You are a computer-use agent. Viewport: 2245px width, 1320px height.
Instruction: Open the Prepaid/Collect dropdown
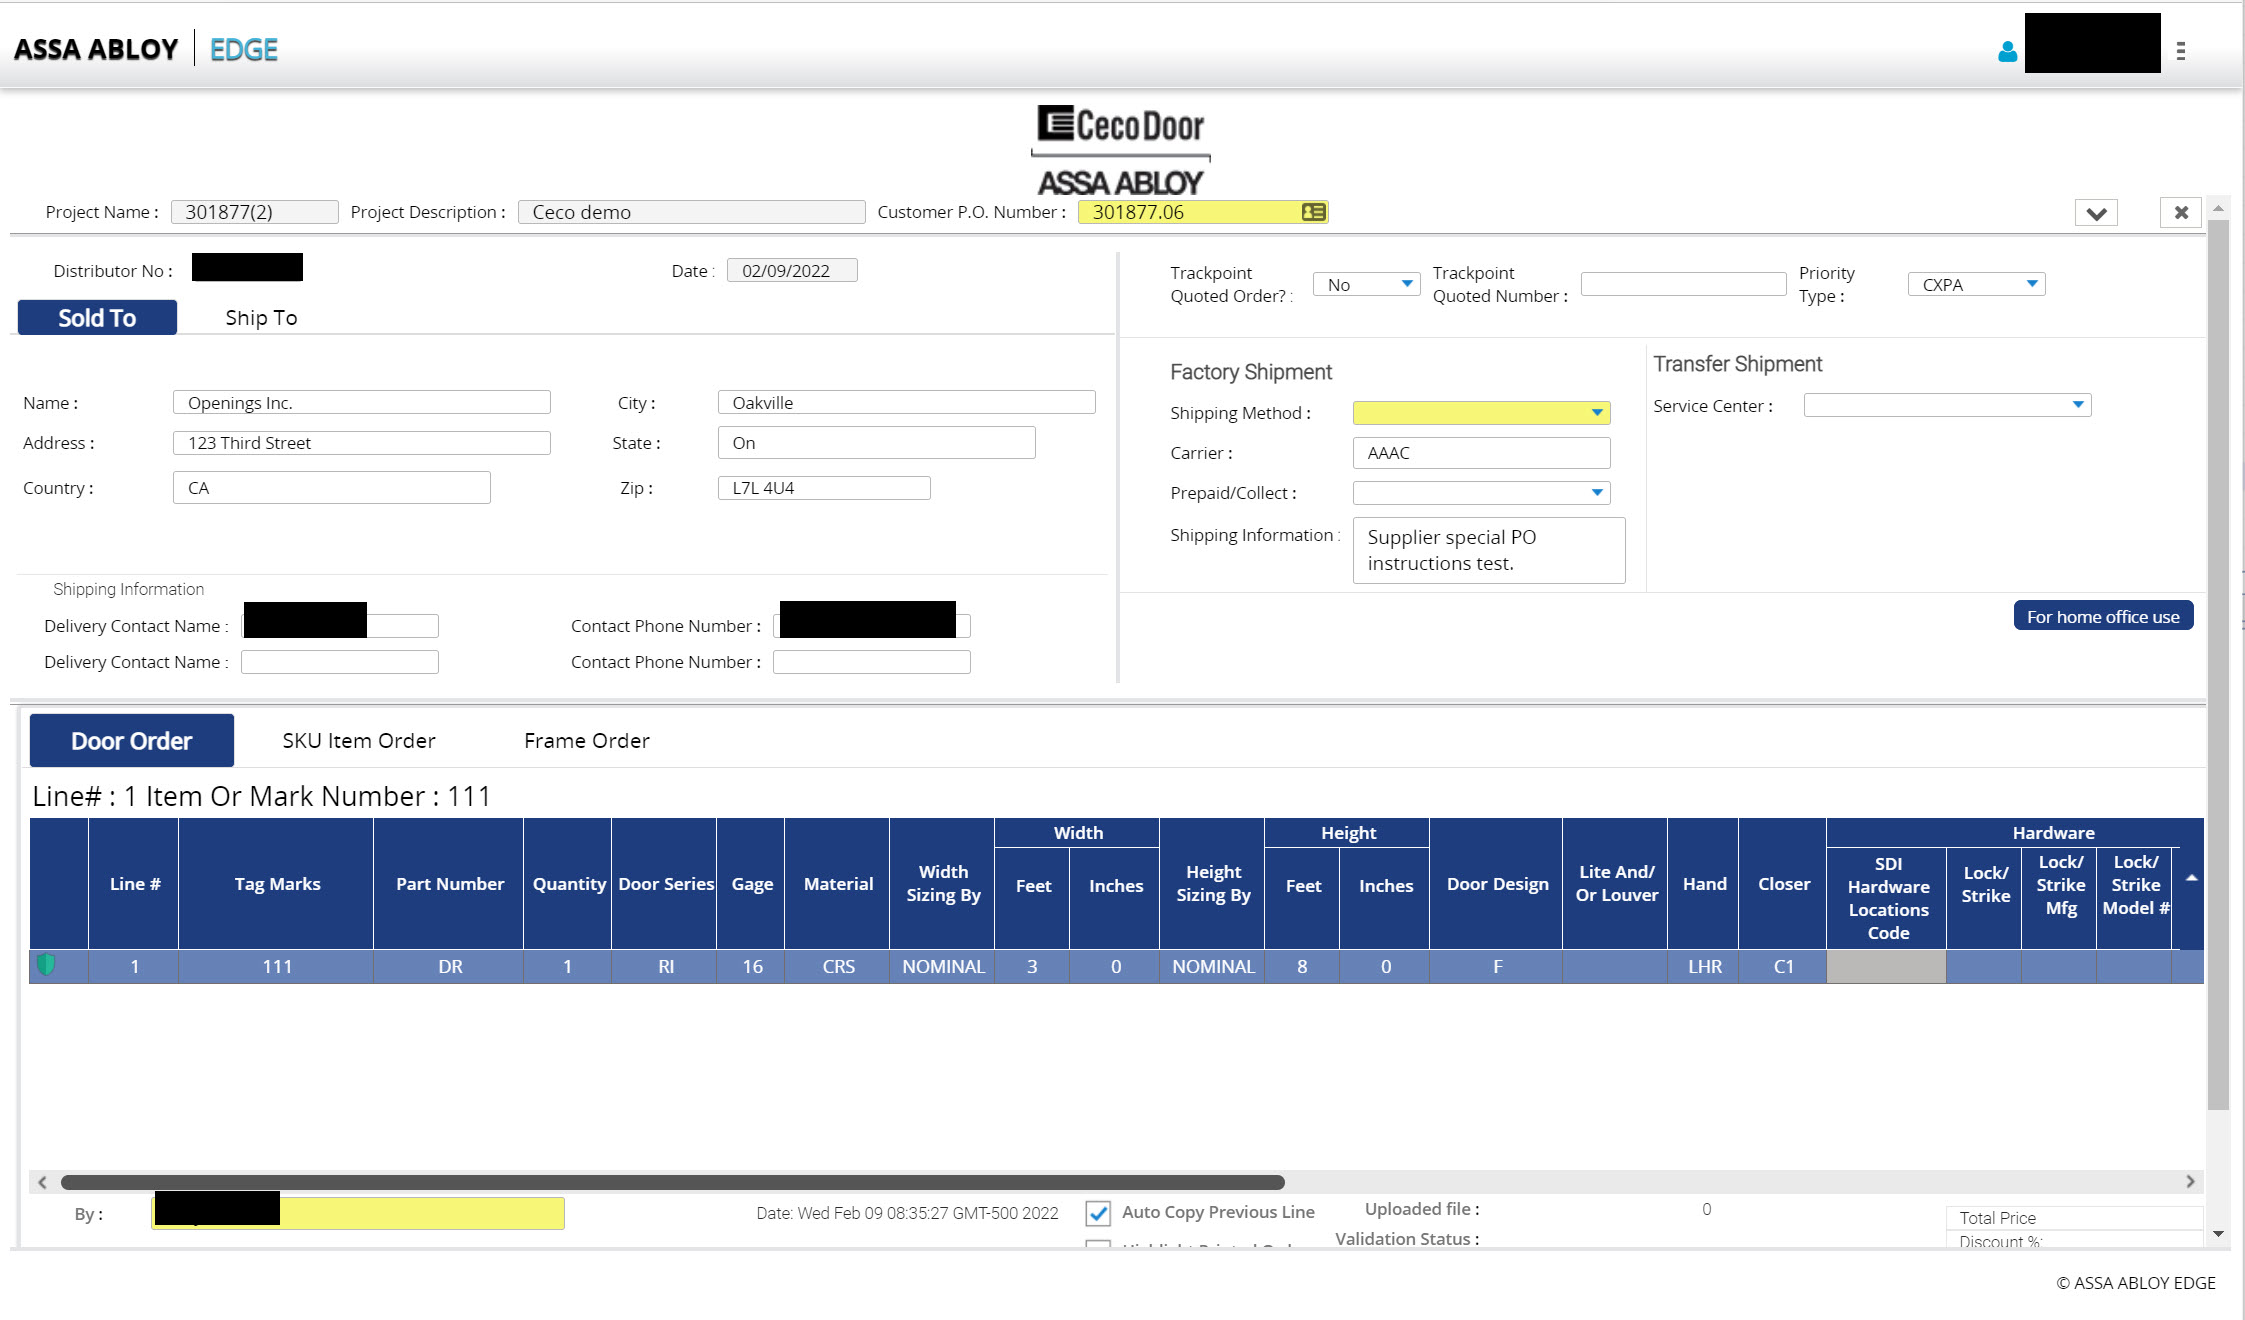[1481, 492]
